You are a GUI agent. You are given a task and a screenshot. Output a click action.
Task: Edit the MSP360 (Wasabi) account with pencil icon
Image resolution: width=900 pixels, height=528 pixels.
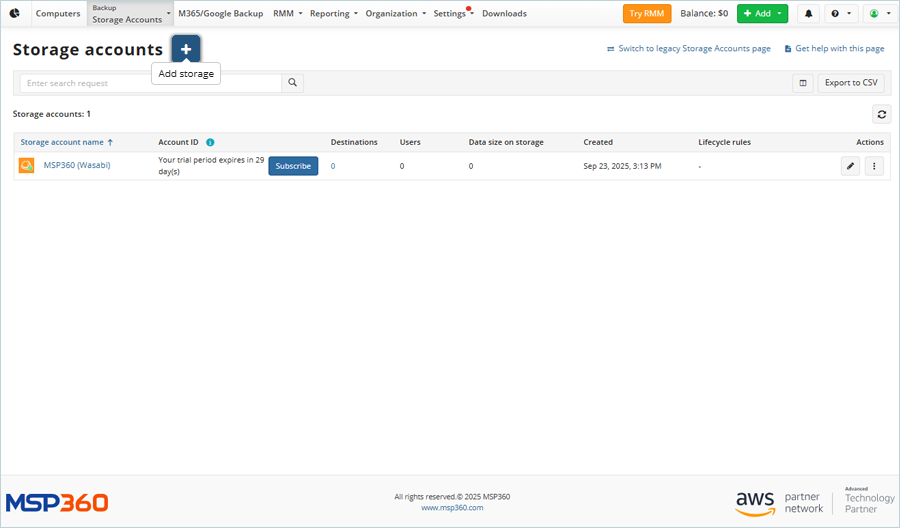point(850,166)
